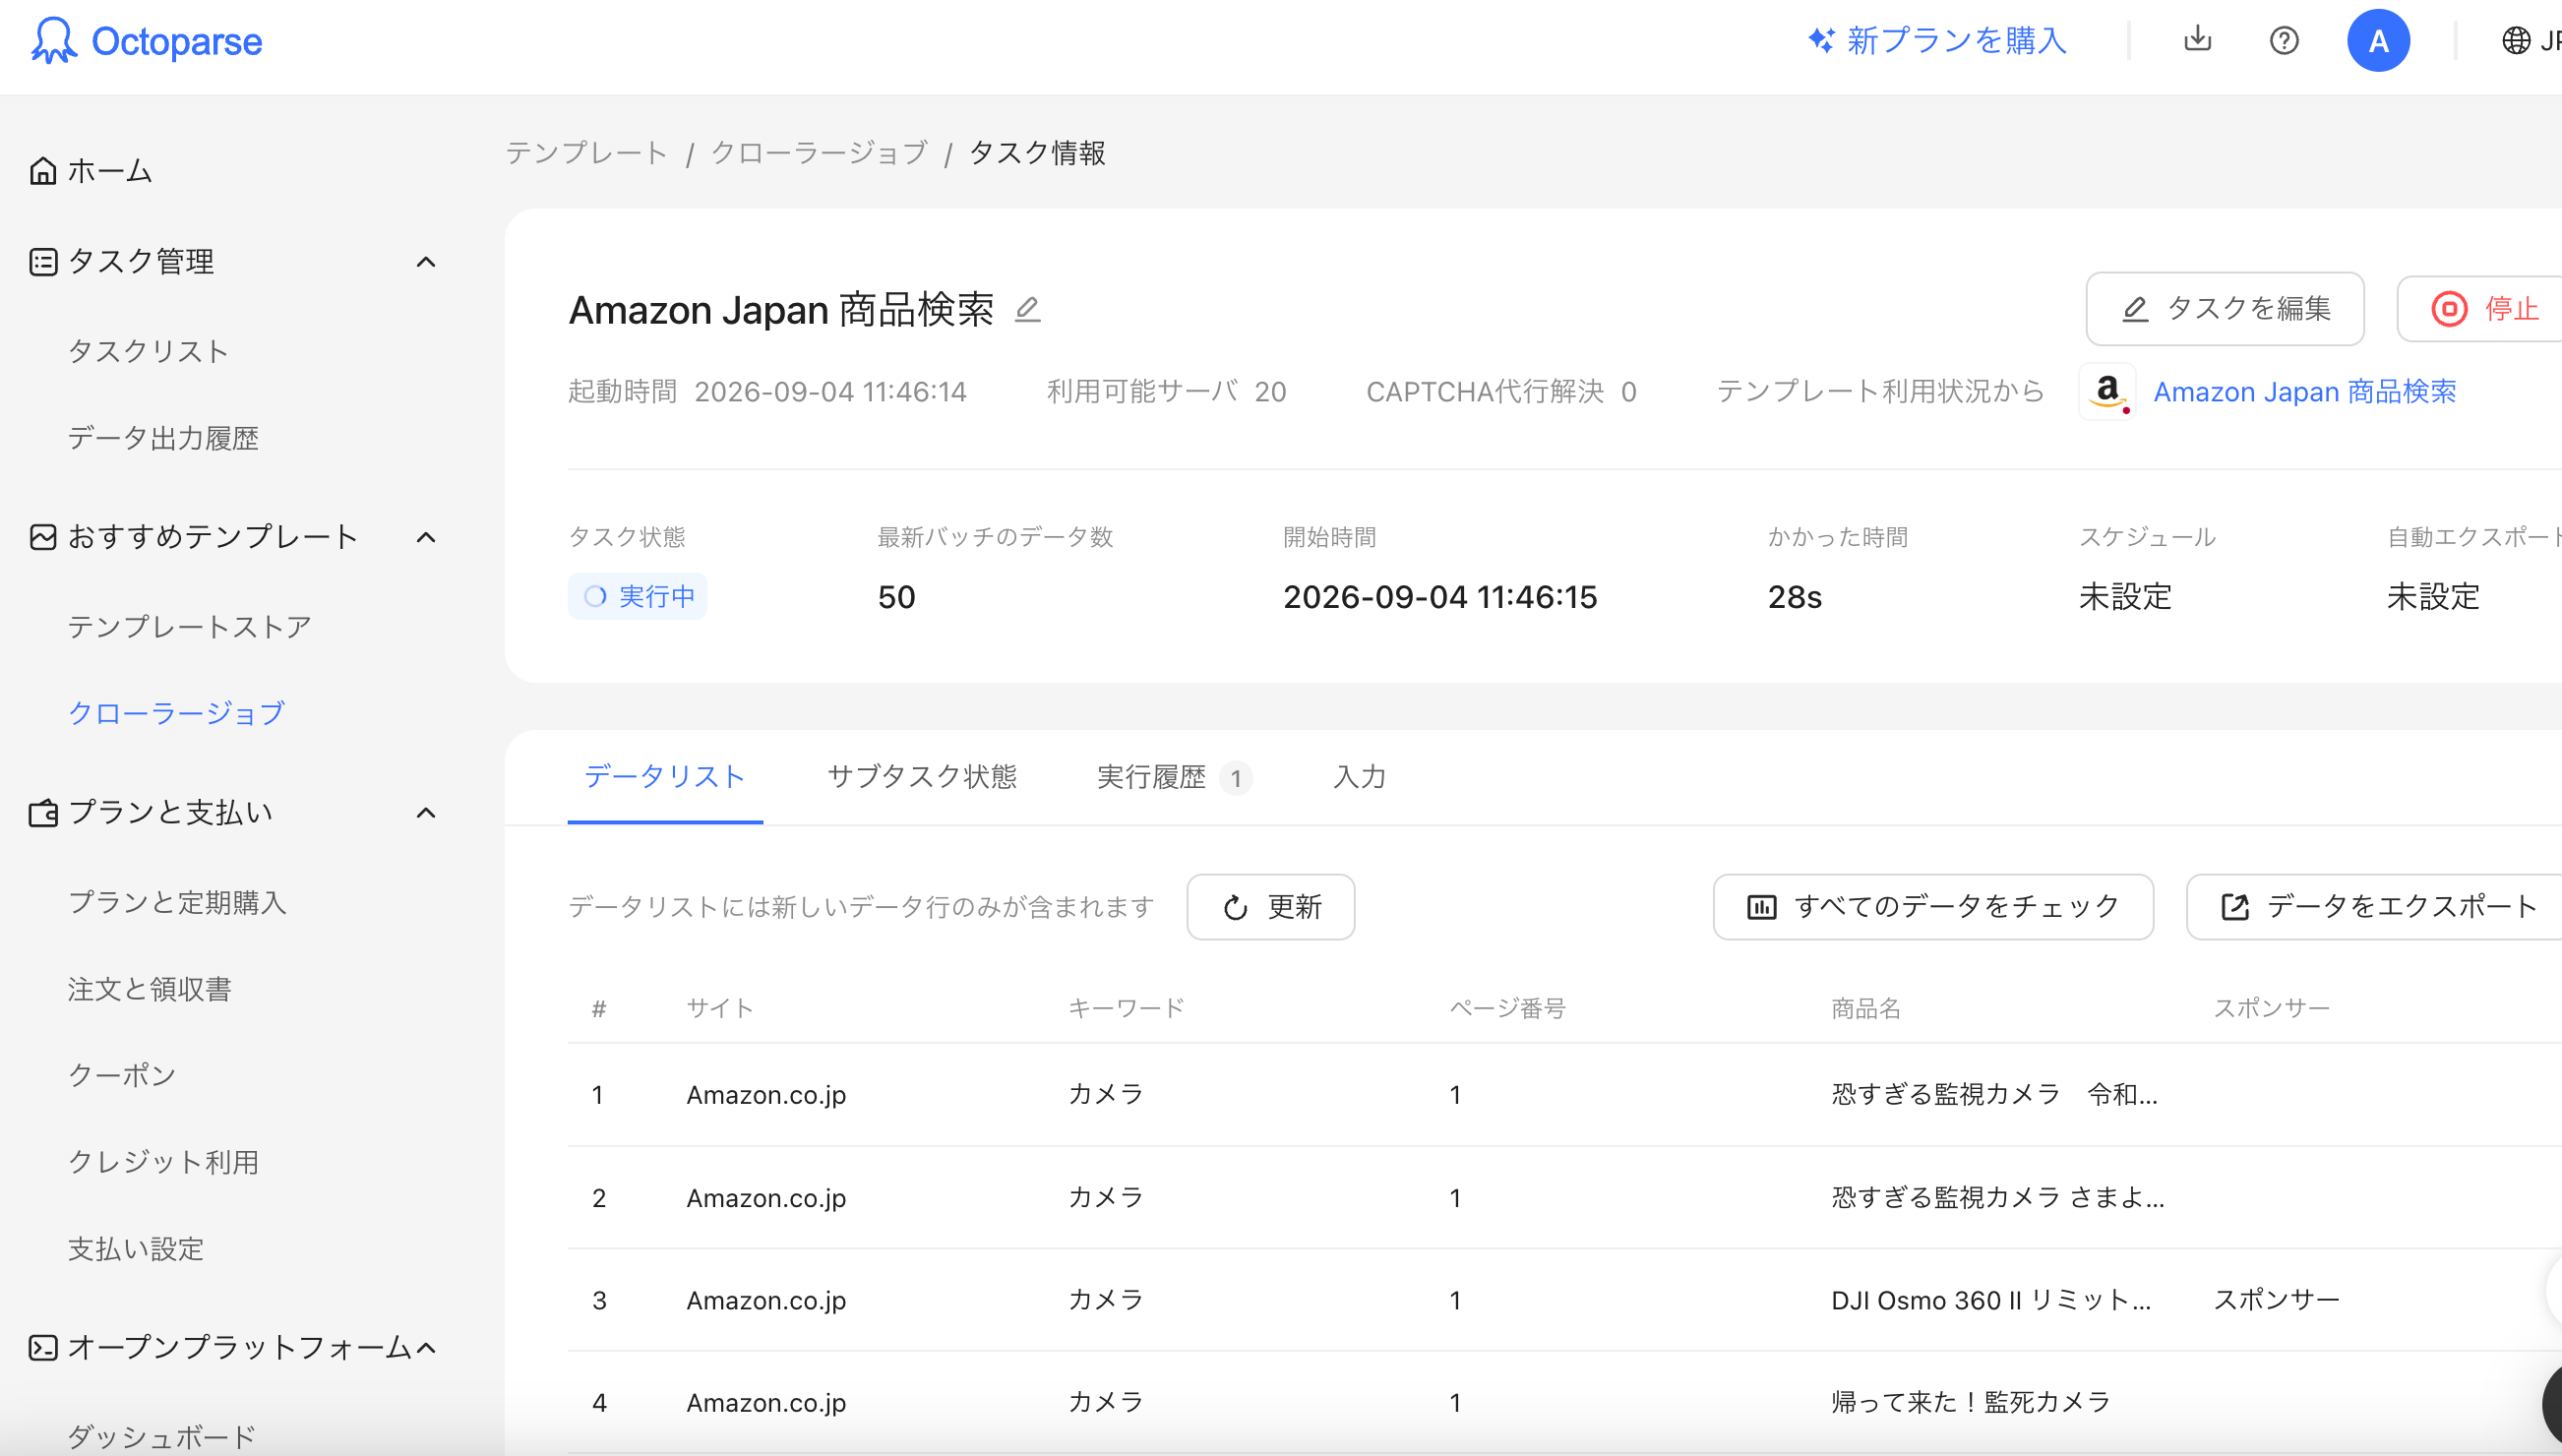Open 支払い設定 in sidebar

pyautogui.click(x=136, y=1249)
